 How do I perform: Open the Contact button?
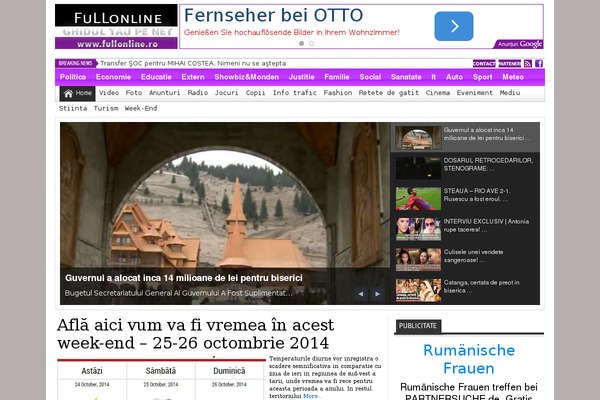484,64
